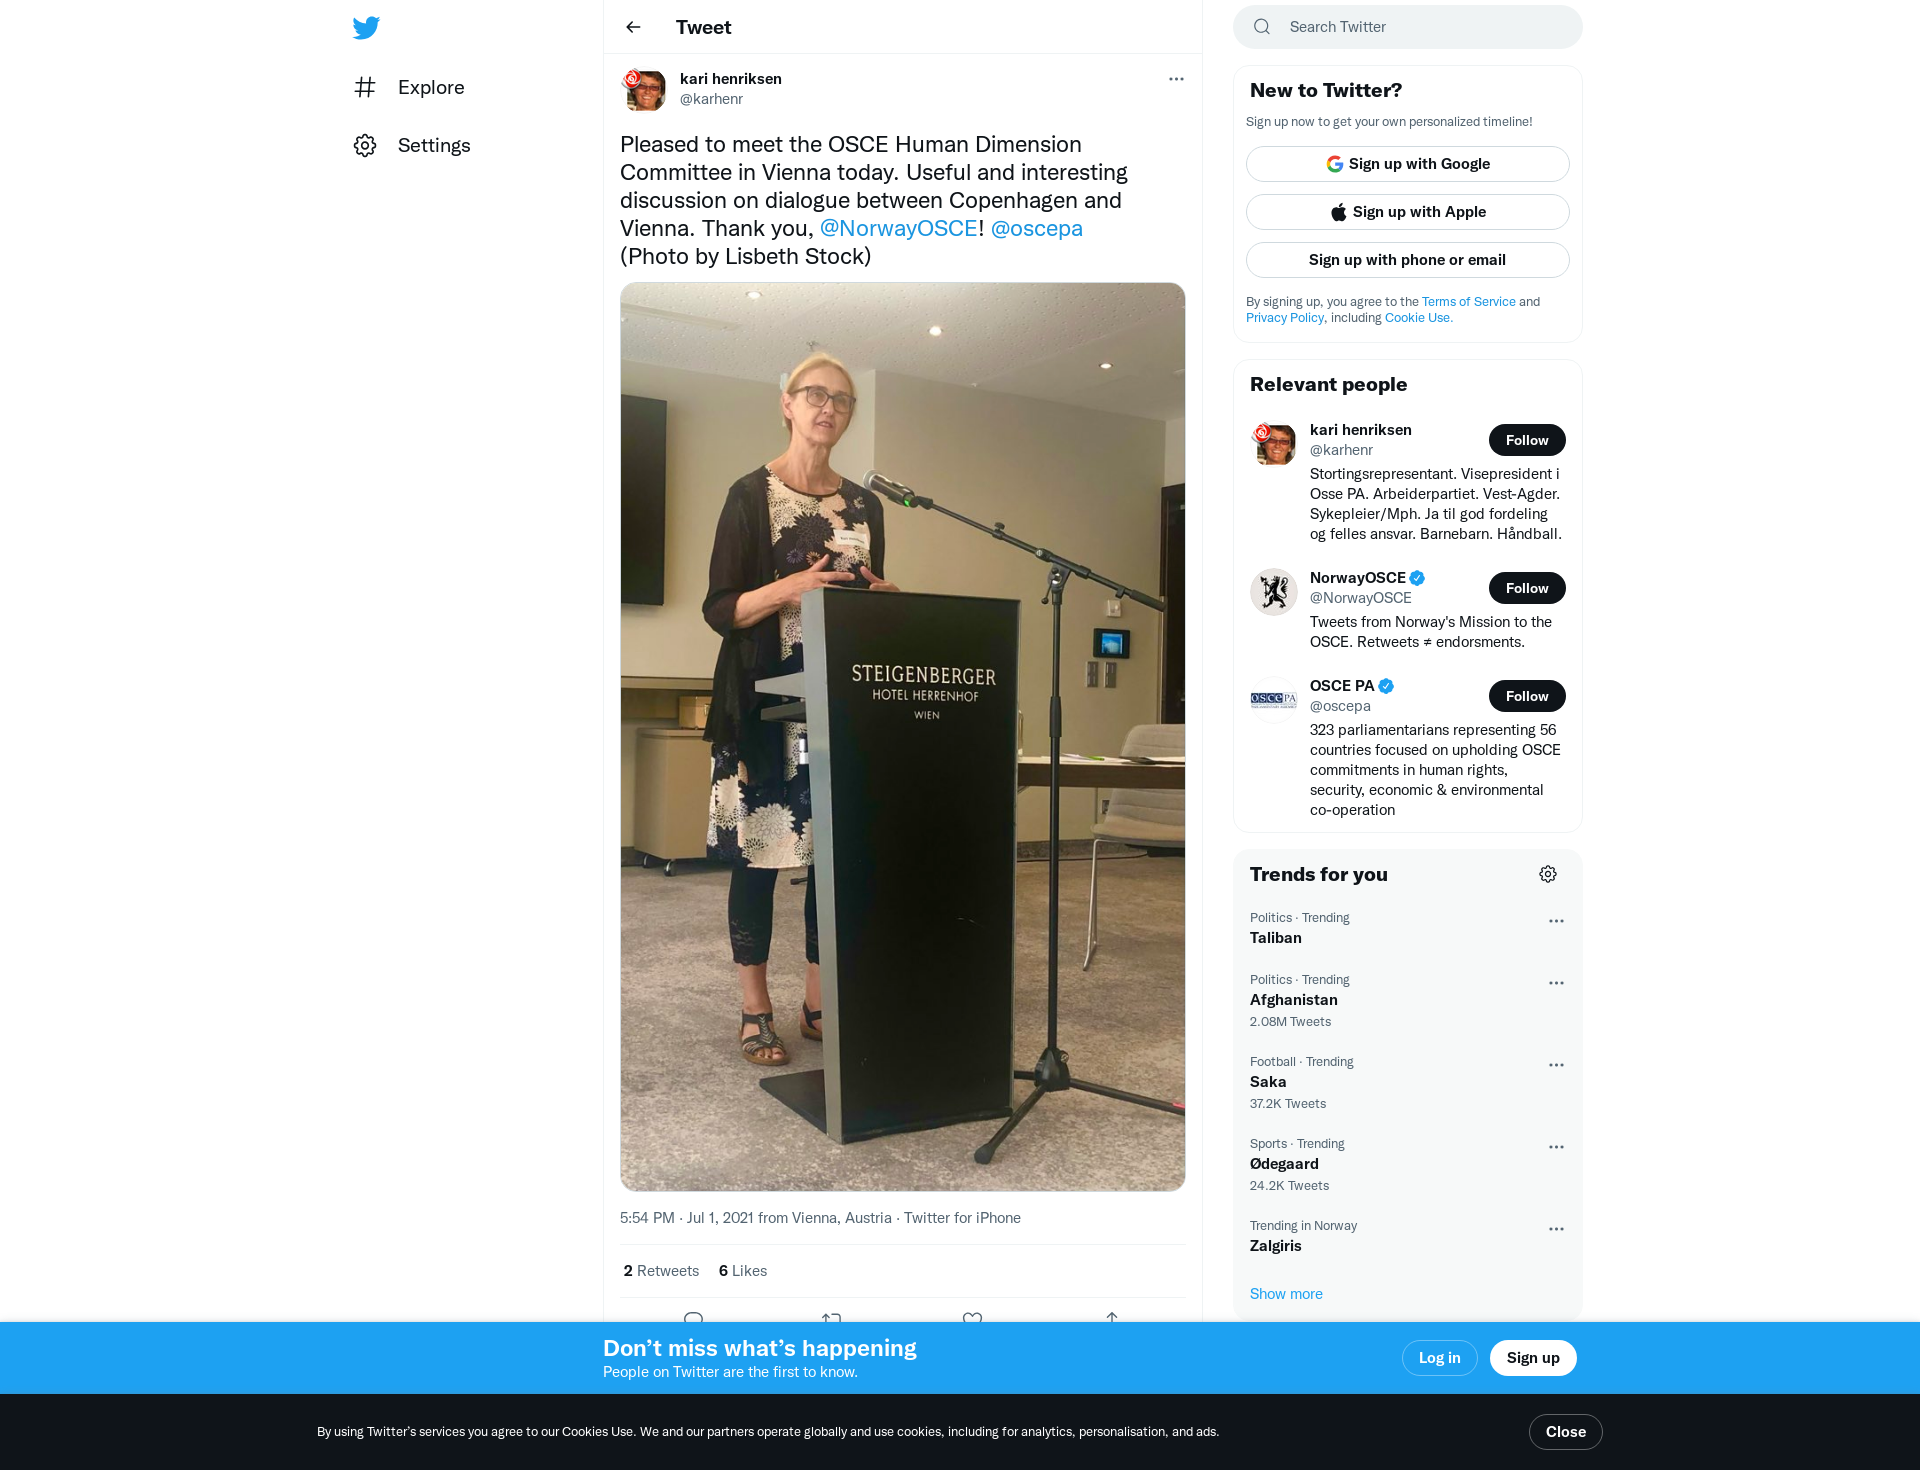Follow the OSCE PA account

(x=1527, y=696)
